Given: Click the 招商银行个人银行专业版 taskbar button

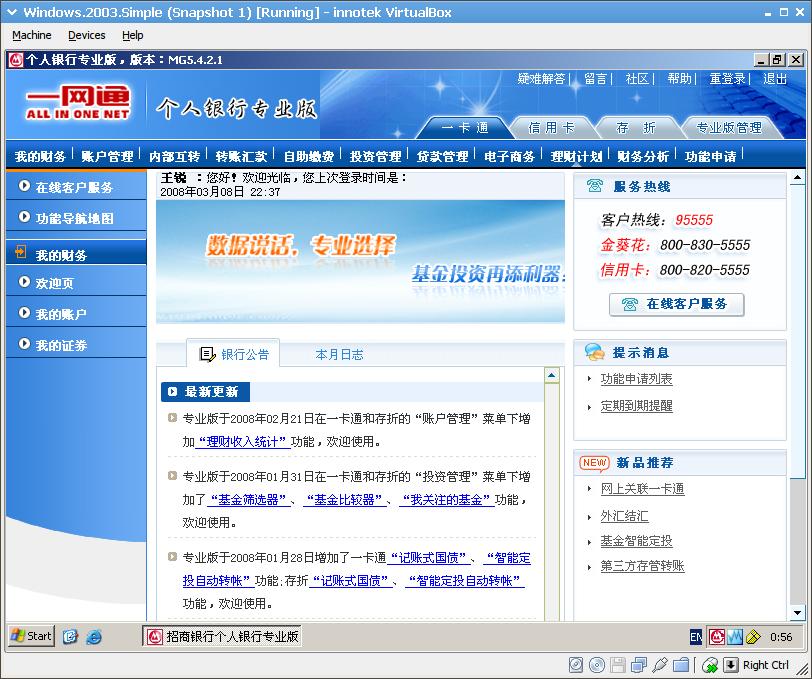Looking at the screenshot, I should (222, 636).
